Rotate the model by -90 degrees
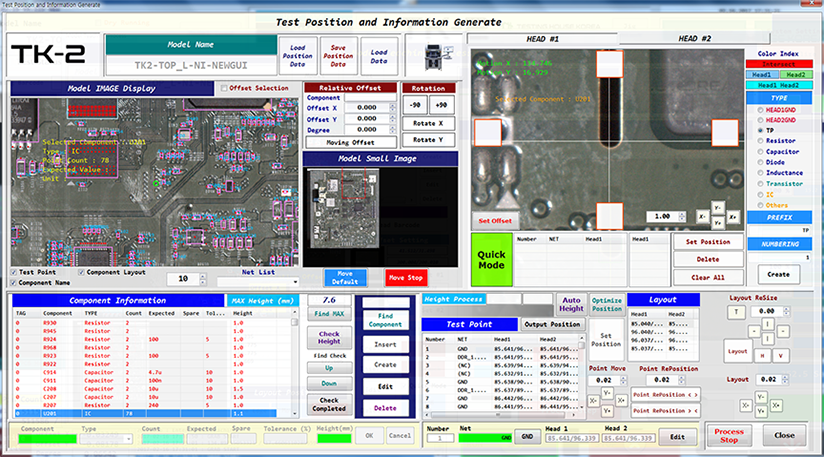Image resolution: width=824 pixels, height=457 pixels. pos(413,105)
